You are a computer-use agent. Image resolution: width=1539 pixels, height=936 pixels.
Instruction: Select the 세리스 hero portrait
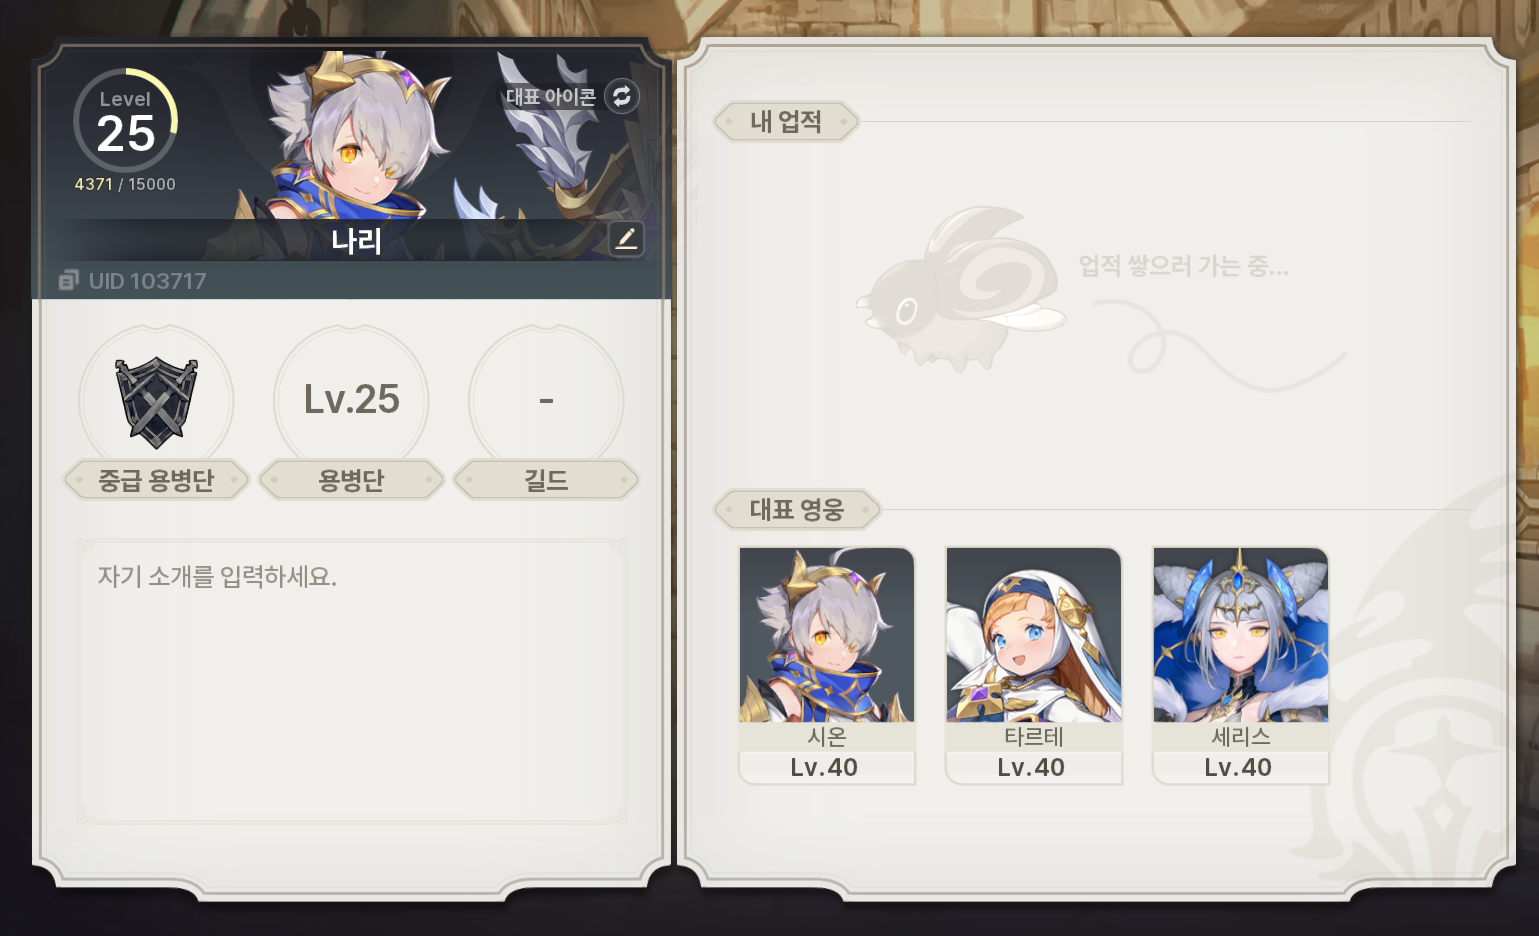[1241, 634]
